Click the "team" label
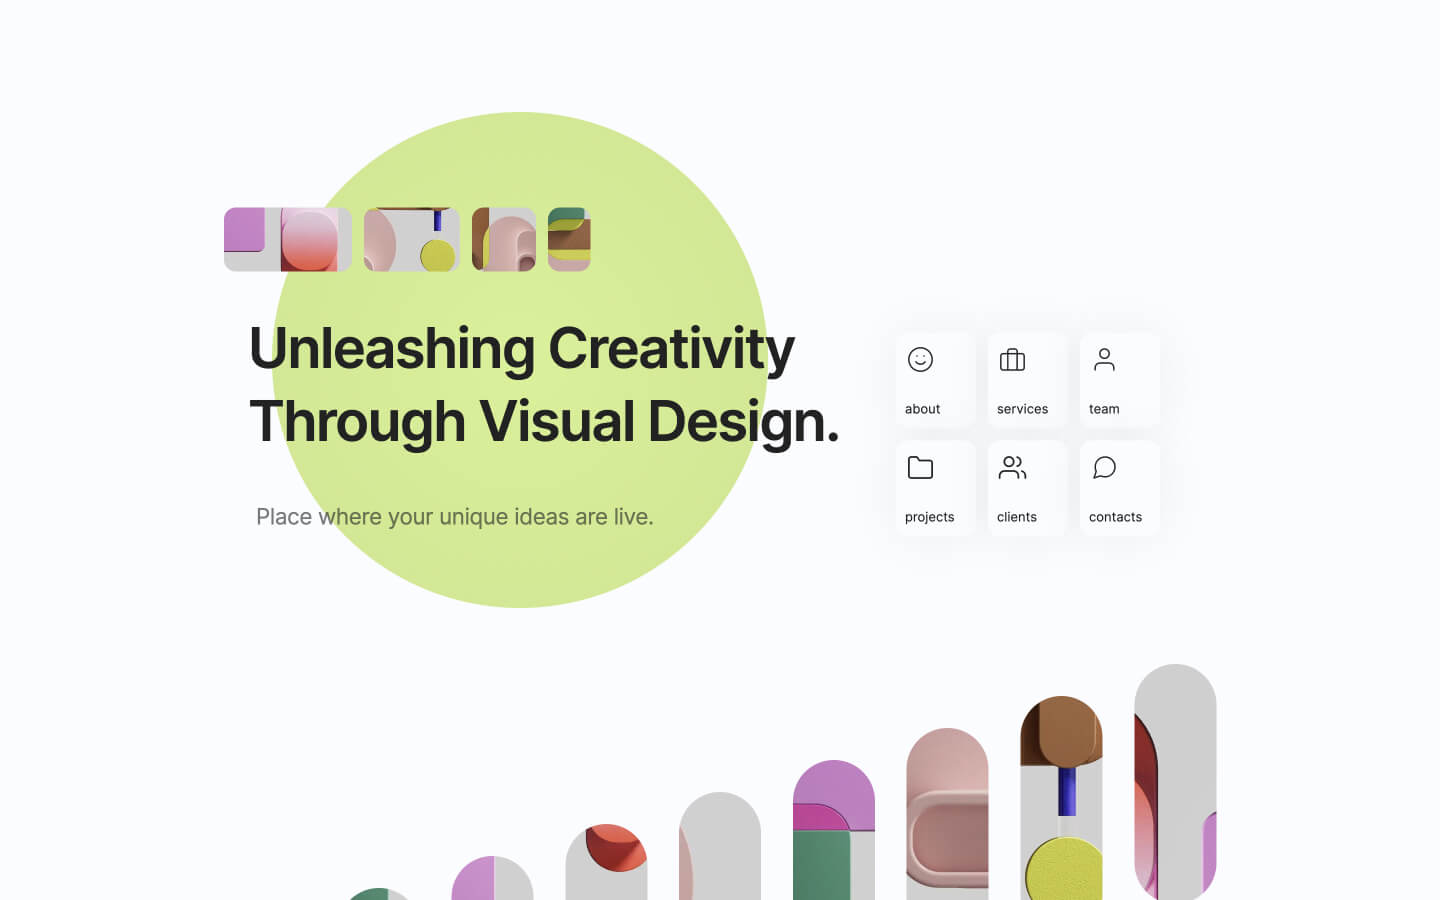This screenshot has width=1440, height=900. pyautogui.click(x=1104, y=408)
